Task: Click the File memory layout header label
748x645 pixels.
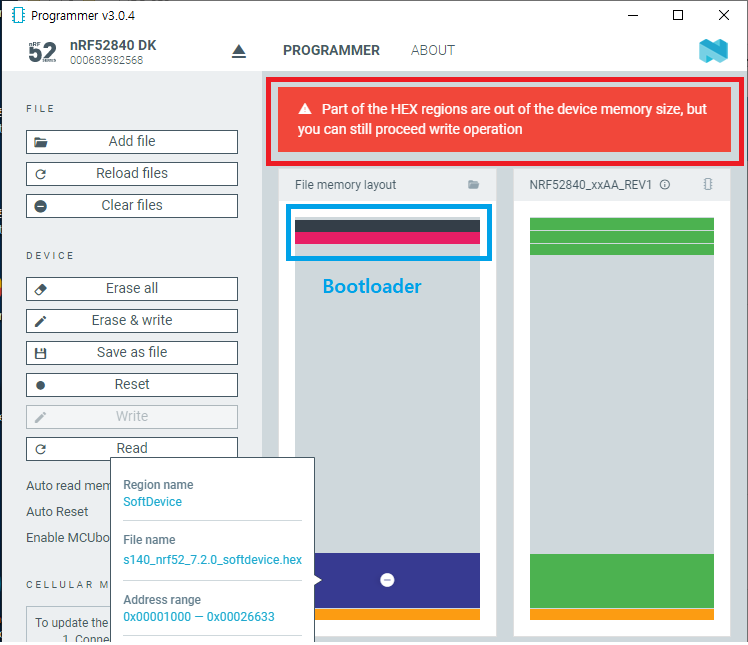Action: [345, 185]
